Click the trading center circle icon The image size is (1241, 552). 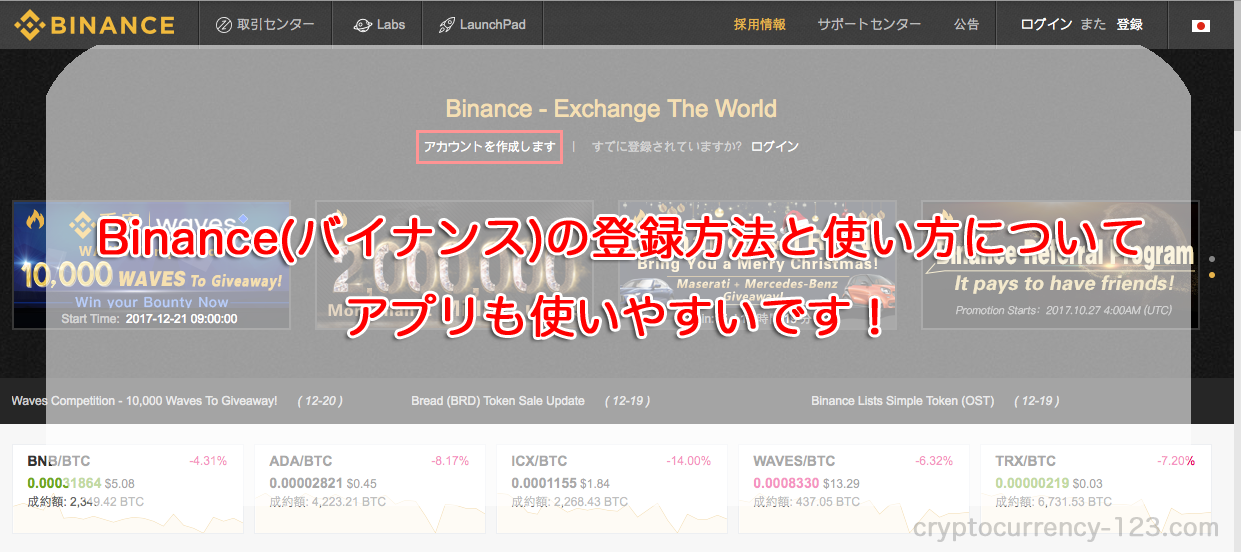(223, 24)
